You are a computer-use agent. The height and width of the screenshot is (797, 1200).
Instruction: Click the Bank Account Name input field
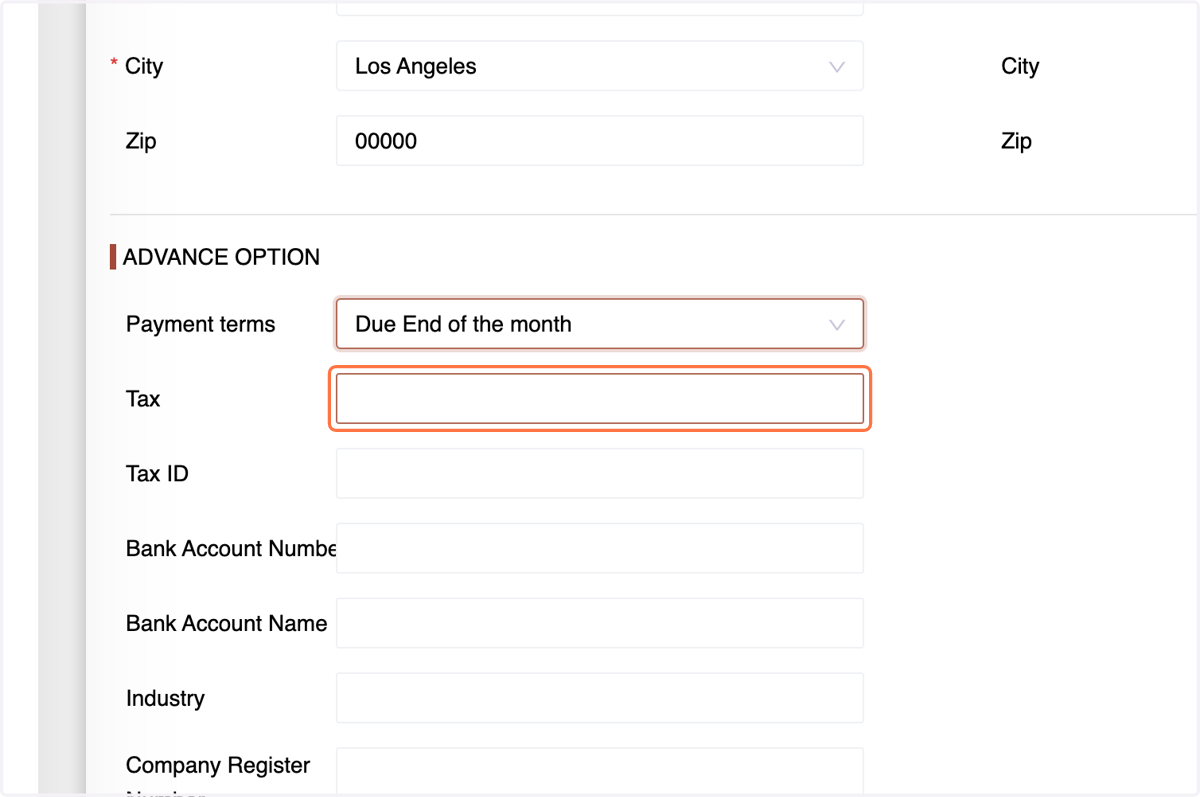pos(600,623)
